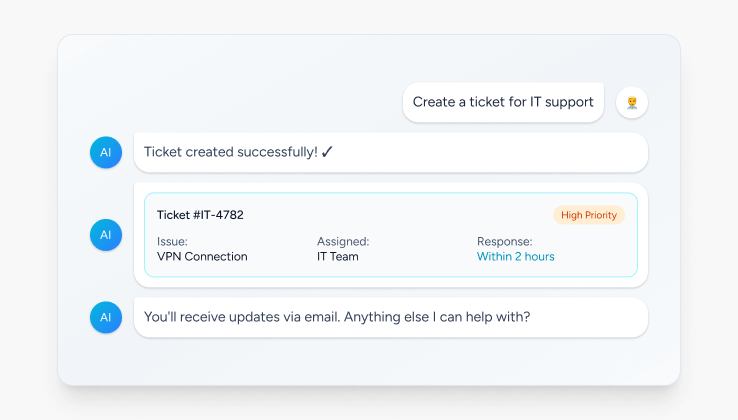Click the user avatar icon

point(632,102)
